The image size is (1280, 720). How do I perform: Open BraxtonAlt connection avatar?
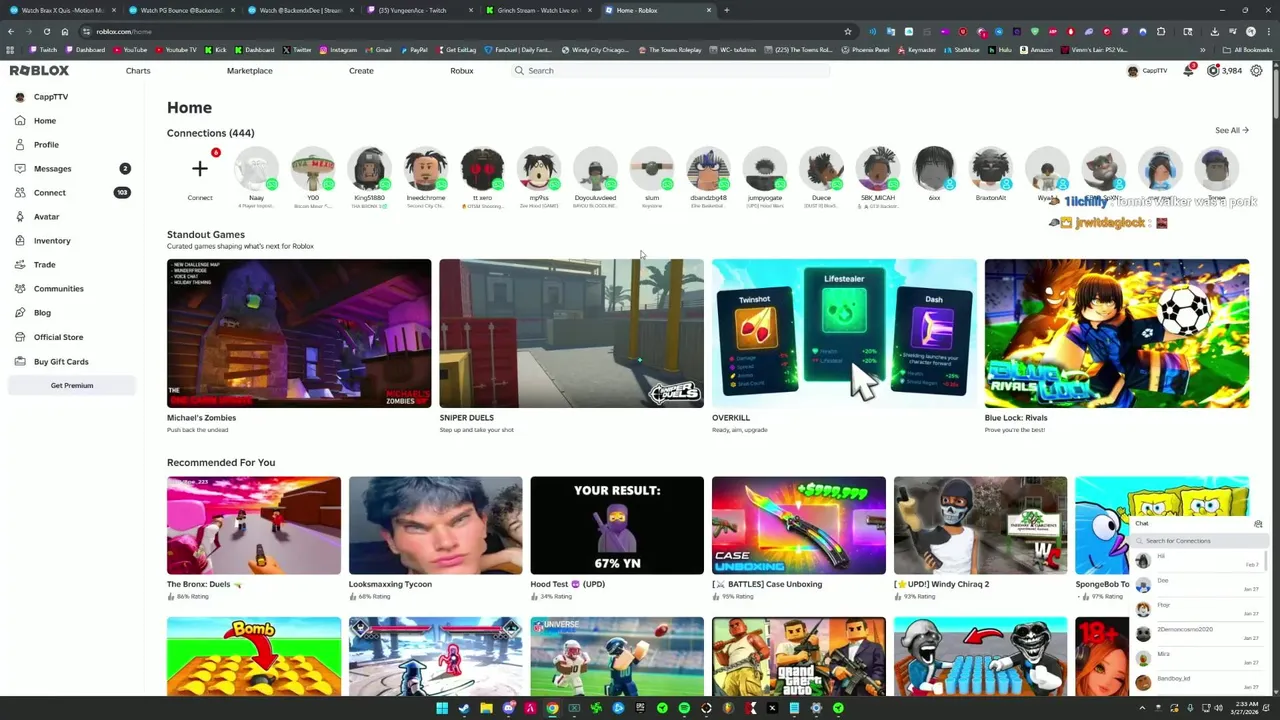click(991, 169)
